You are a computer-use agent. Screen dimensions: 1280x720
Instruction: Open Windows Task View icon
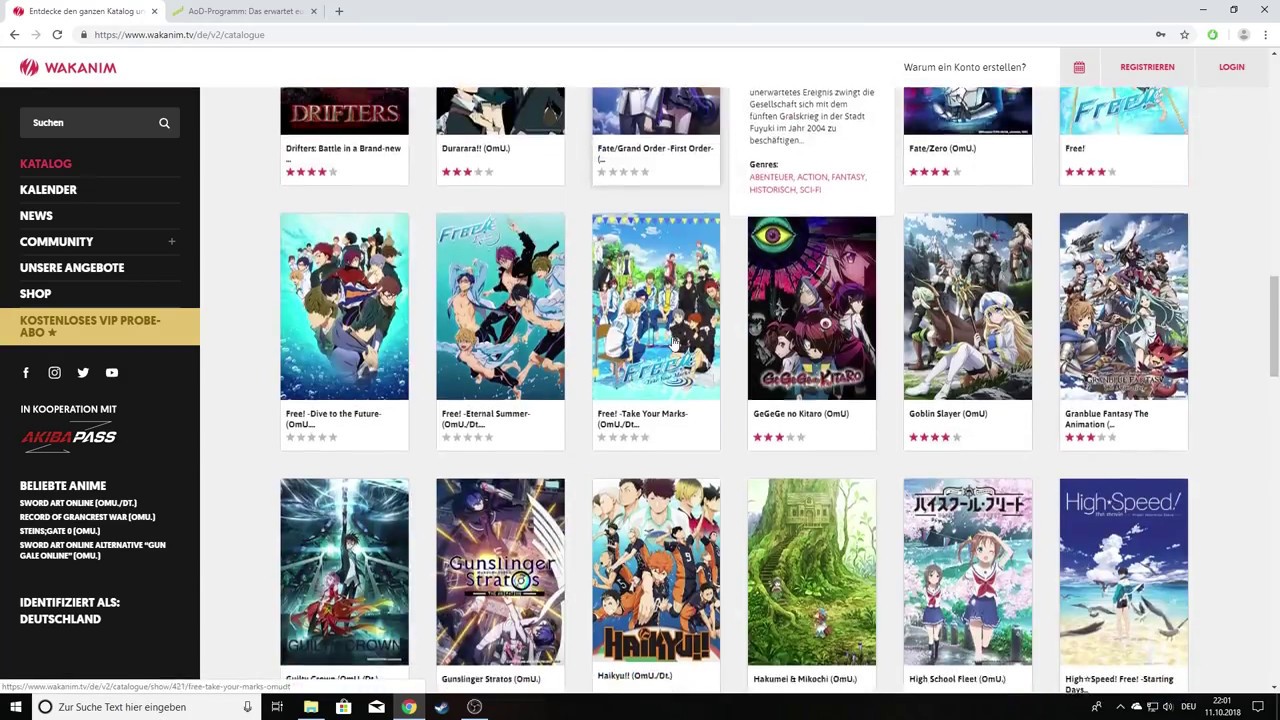(277, 707)
